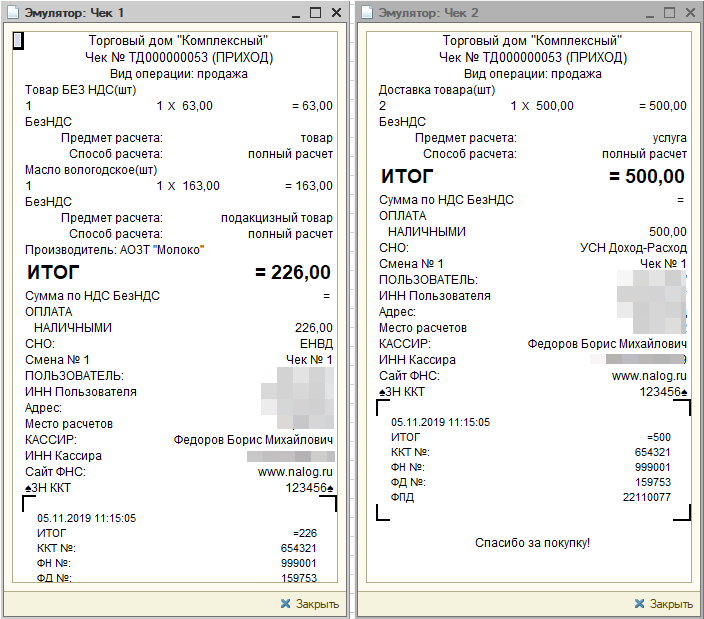
Task: Click 'Вид операции: продажа' in Чек 2
Action: tap(532, 74)
